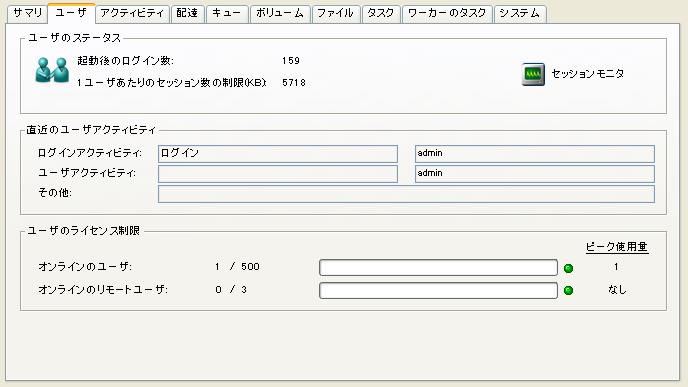Switch to the サマリ tab
The image size is (688, 387).
(27, 14)
